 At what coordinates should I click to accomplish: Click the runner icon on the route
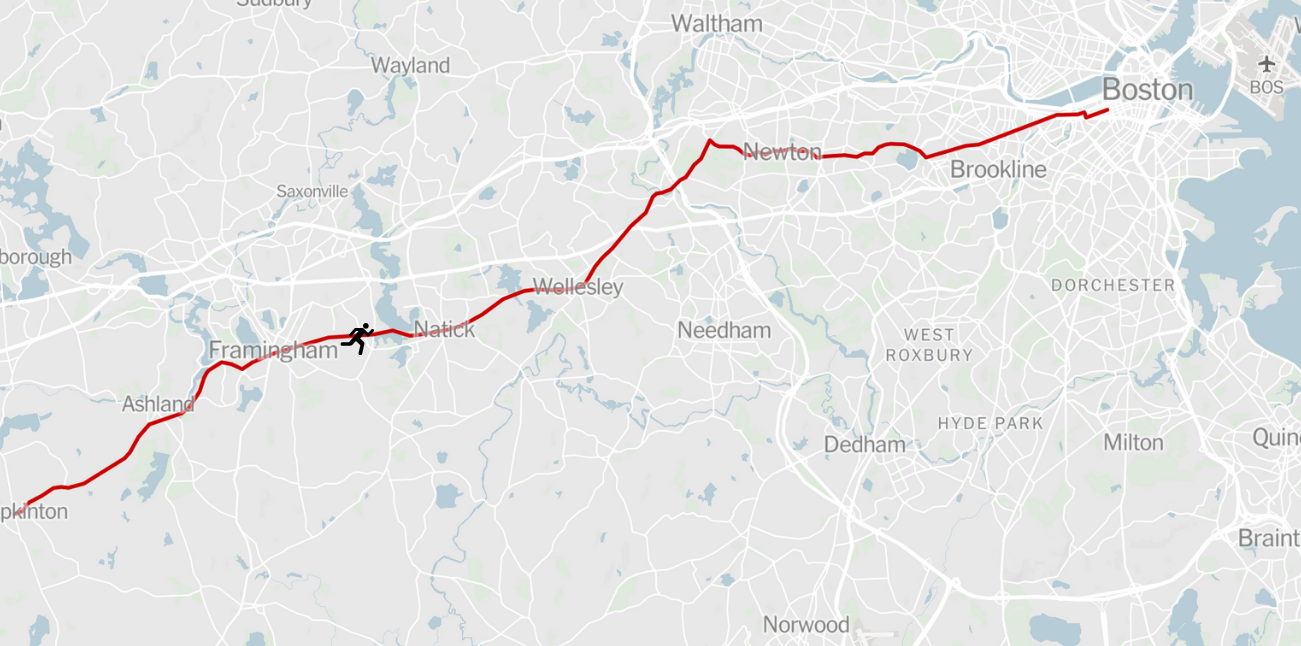coord(357,338)
